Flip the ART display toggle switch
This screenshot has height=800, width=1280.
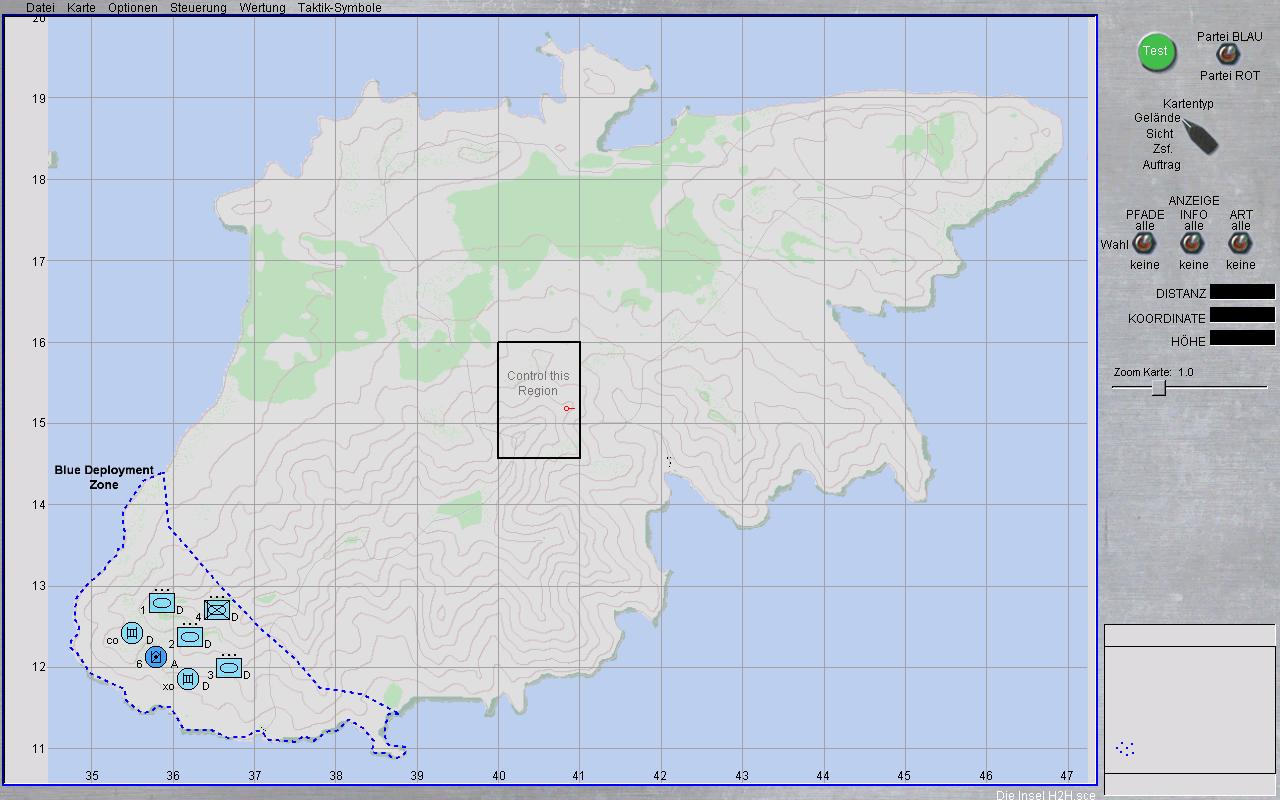pyautogui.click(x=1240, y=244)
